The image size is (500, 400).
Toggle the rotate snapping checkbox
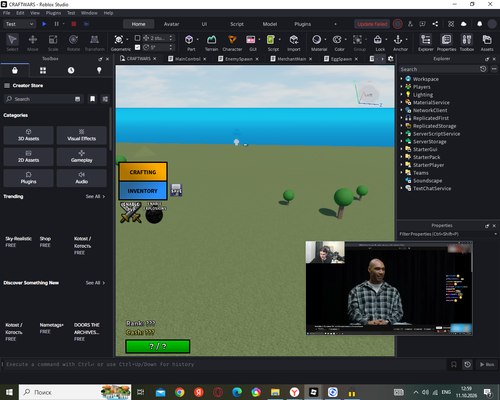click(x=137, y=47)
